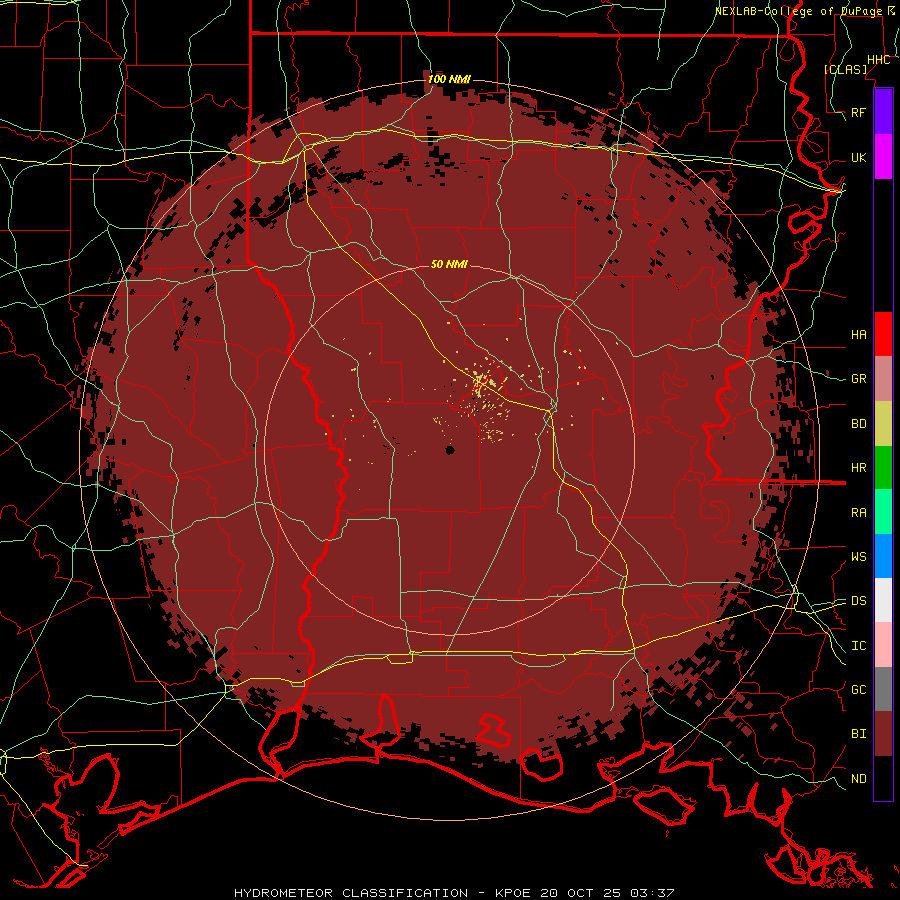
Task: Pick the dark green HR legend swatch
Action: 883,468
